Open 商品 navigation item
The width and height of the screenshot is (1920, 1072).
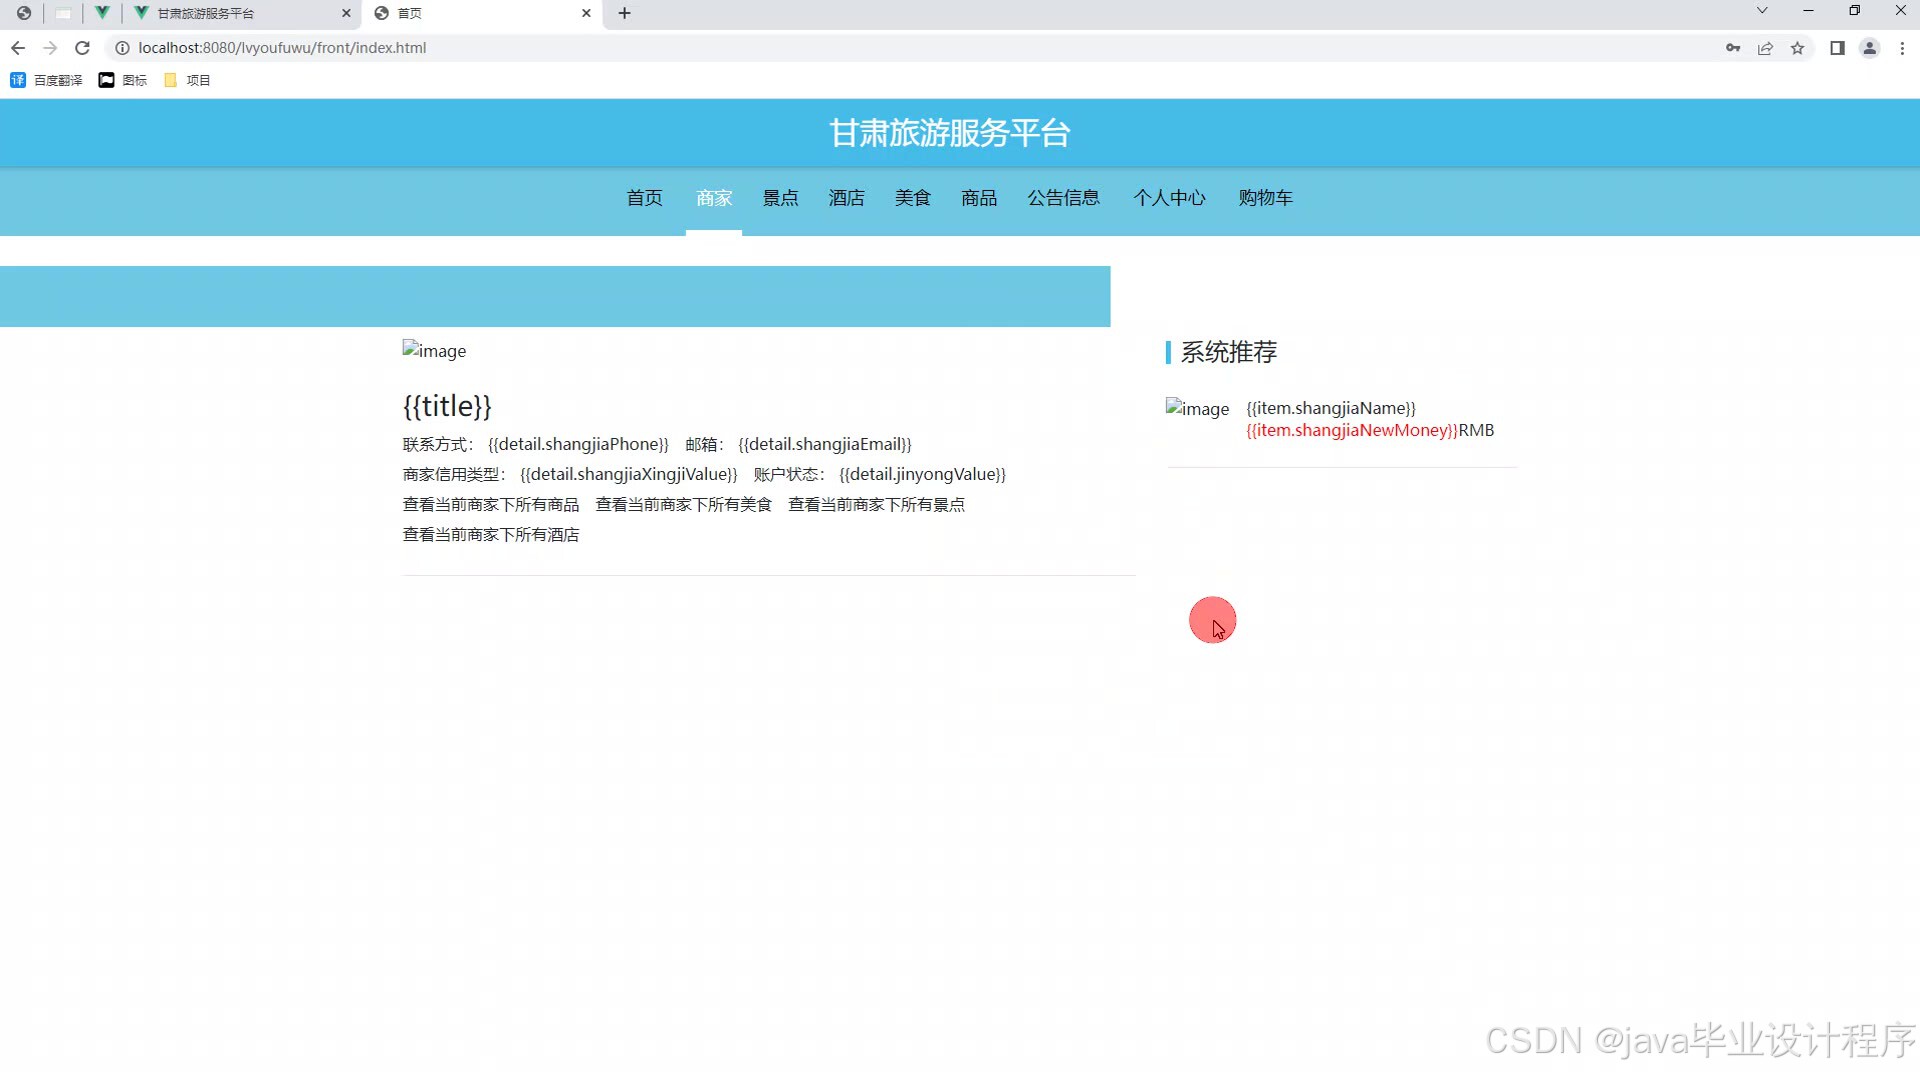point(979,198)
